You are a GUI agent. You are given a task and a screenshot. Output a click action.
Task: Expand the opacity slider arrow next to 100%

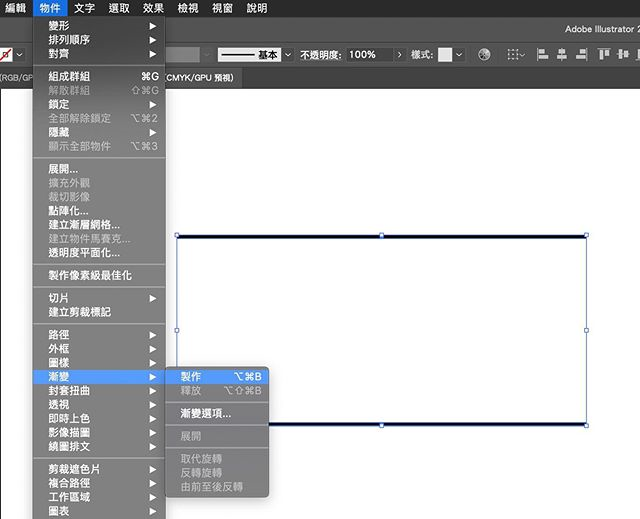[x=399, y=55]
